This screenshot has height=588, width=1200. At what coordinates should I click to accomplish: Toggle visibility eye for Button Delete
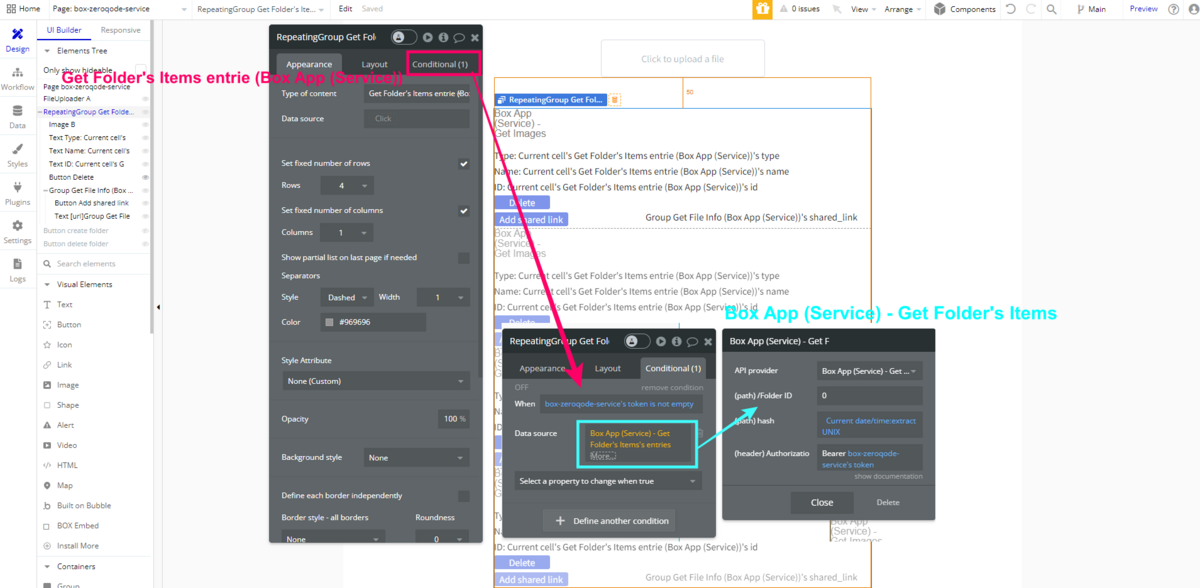pos(145,177)
